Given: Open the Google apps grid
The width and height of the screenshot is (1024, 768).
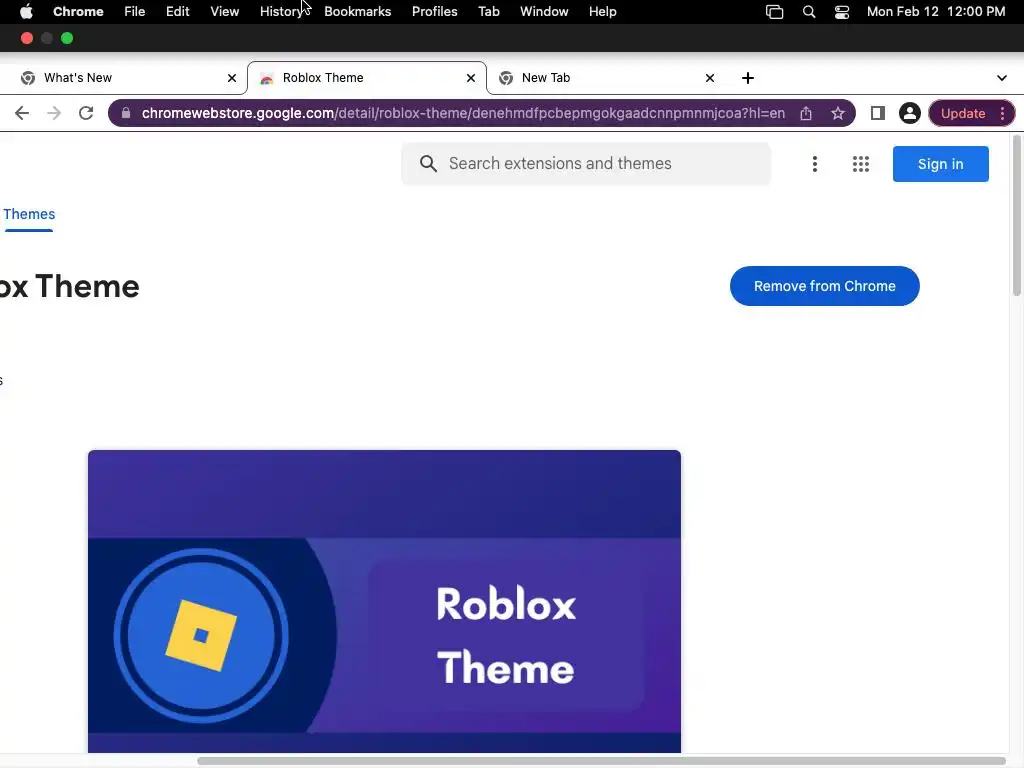Looking at the screenshot, I should click(861, 164).
